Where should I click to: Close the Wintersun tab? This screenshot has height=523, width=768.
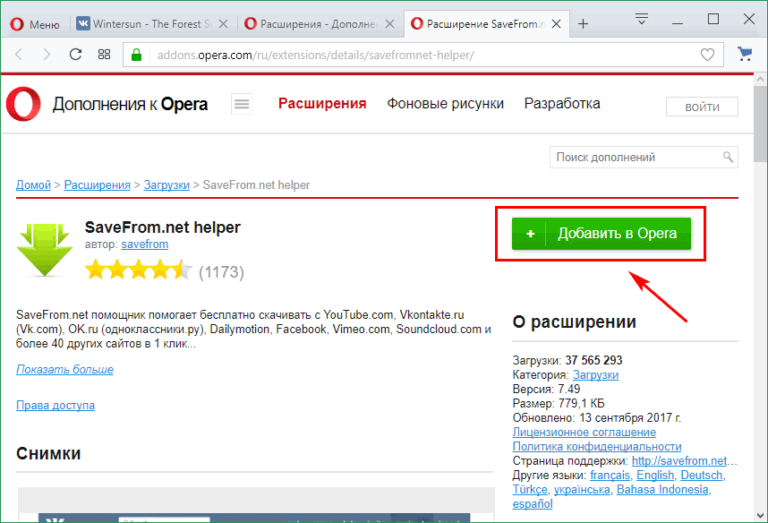(223, 24)
